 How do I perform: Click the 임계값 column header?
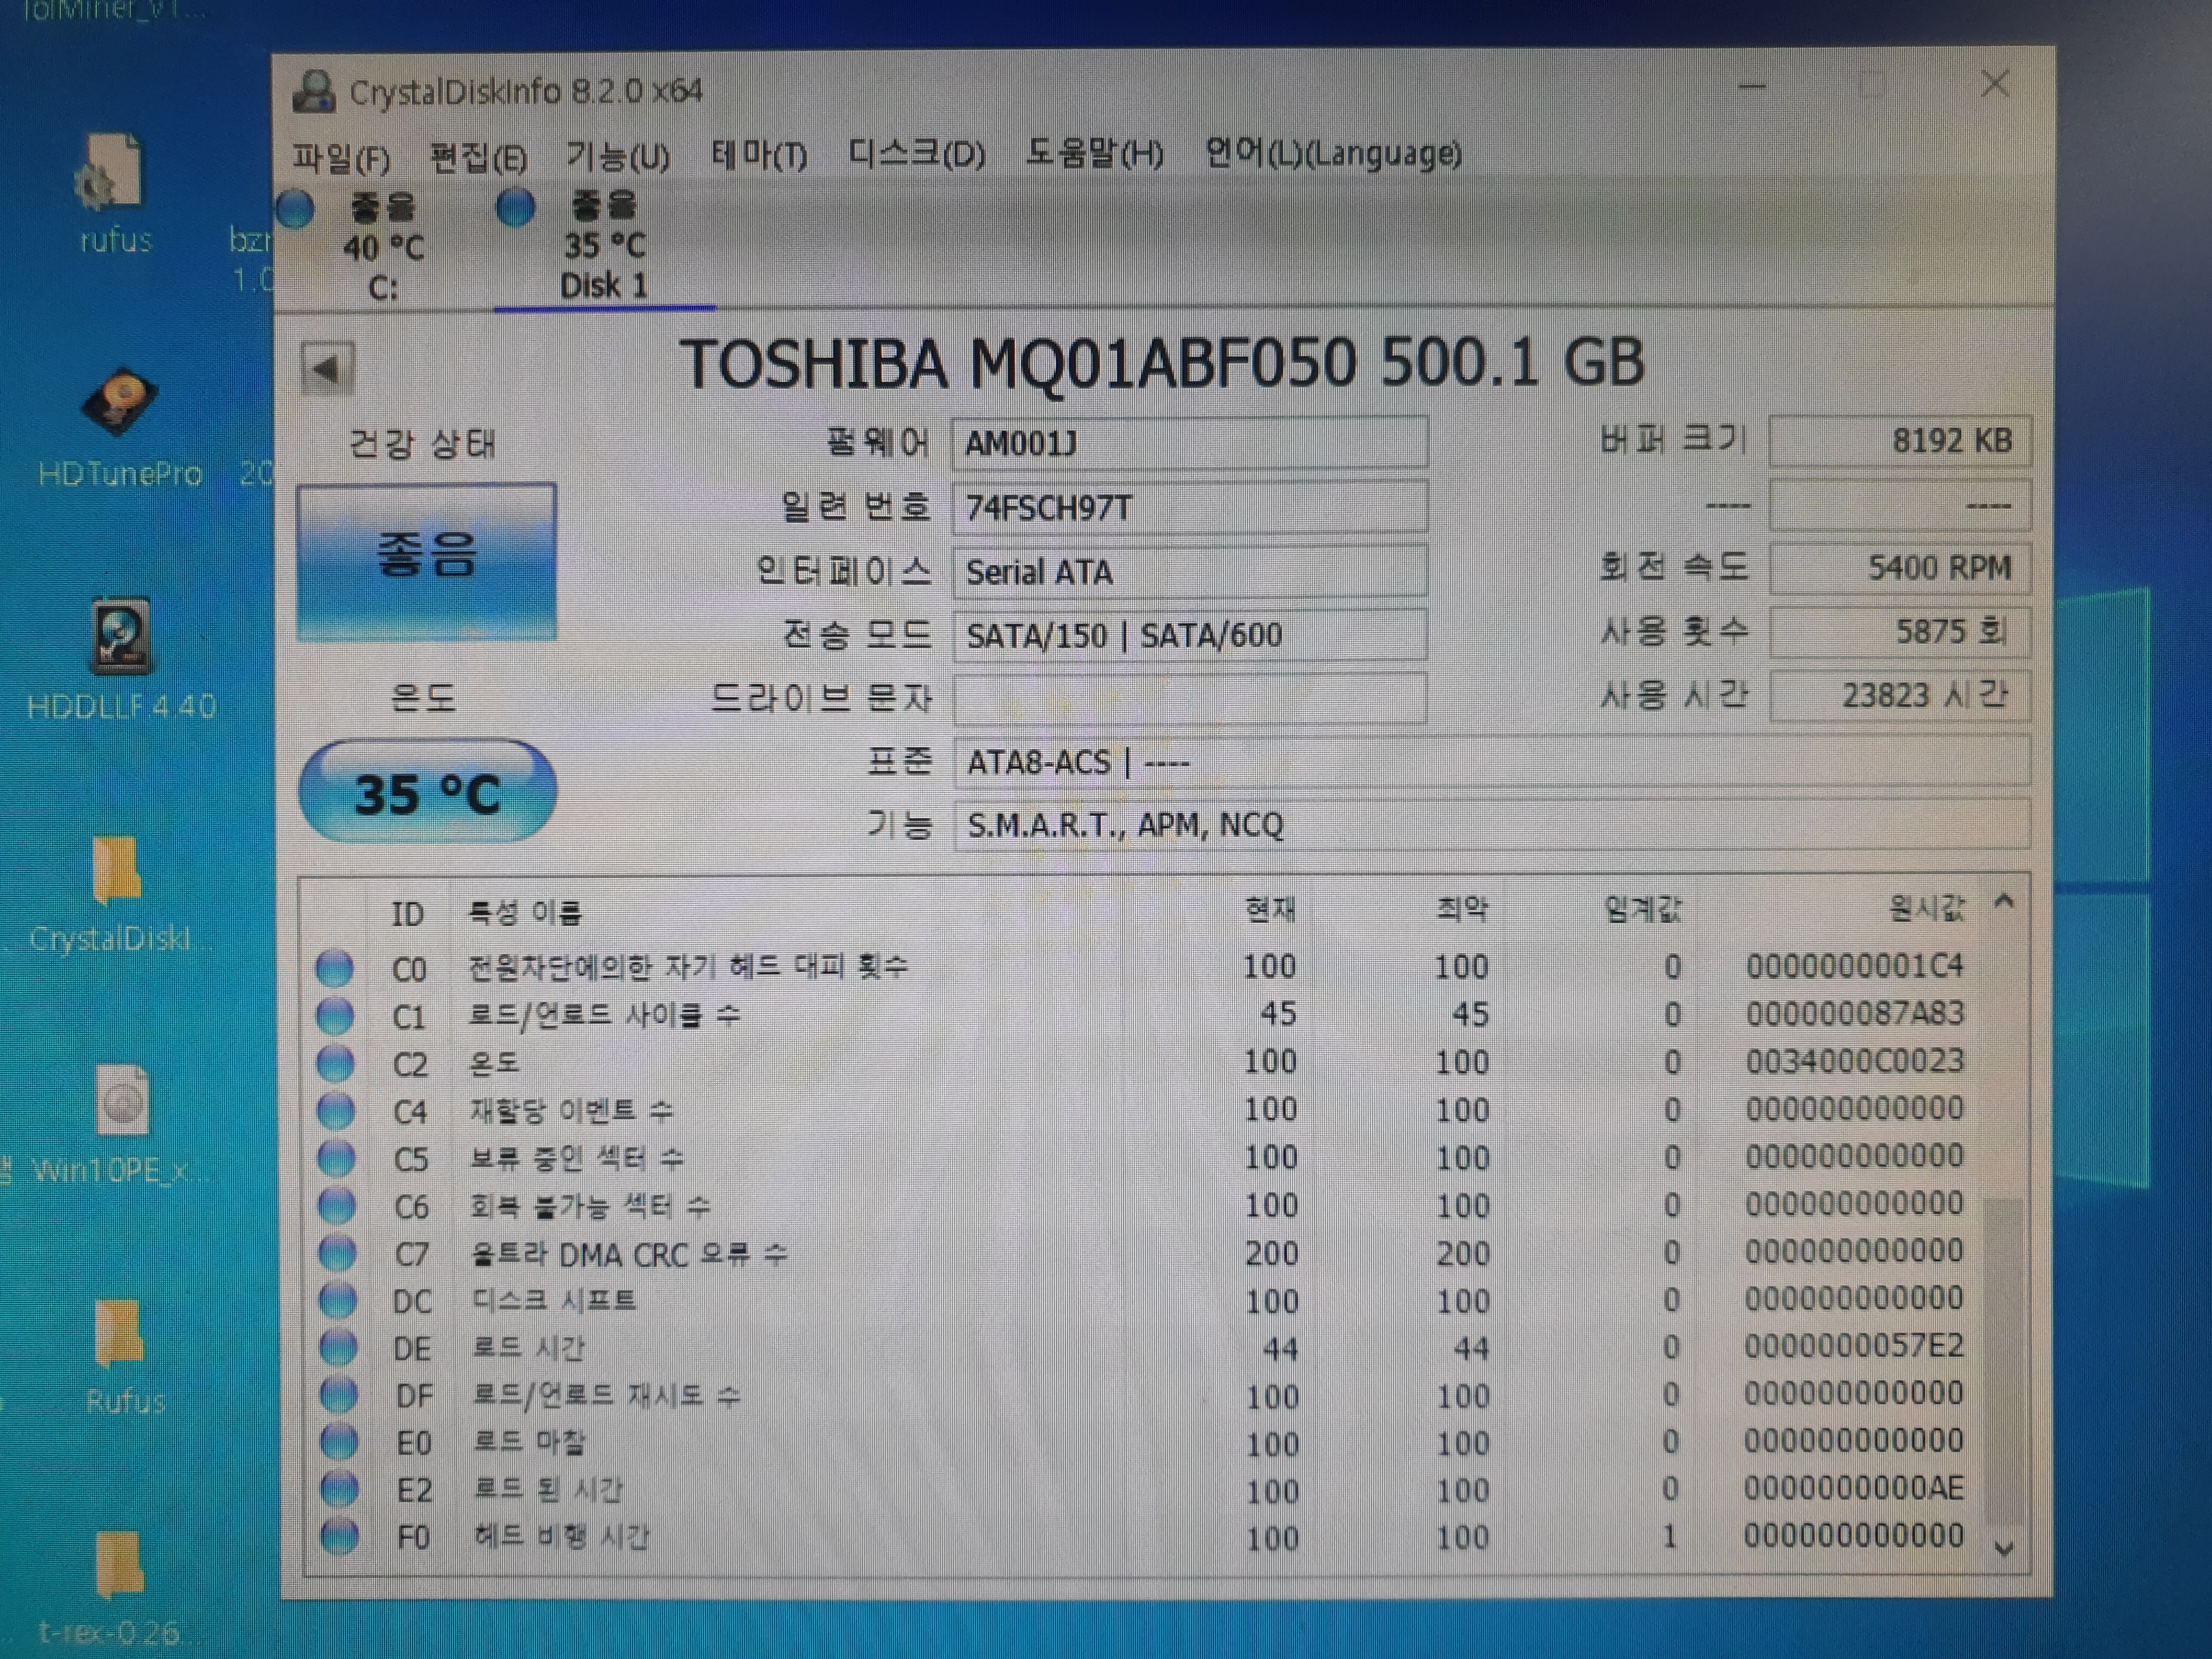click(1643, 909)
